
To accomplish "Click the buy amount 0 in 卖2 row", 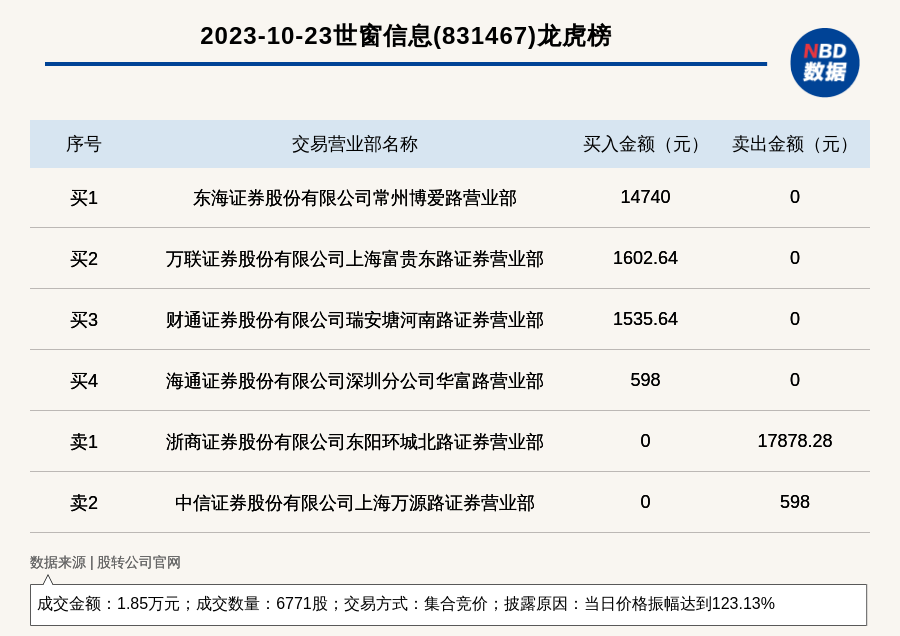I will pyautogui.click(x=645, y=502).
